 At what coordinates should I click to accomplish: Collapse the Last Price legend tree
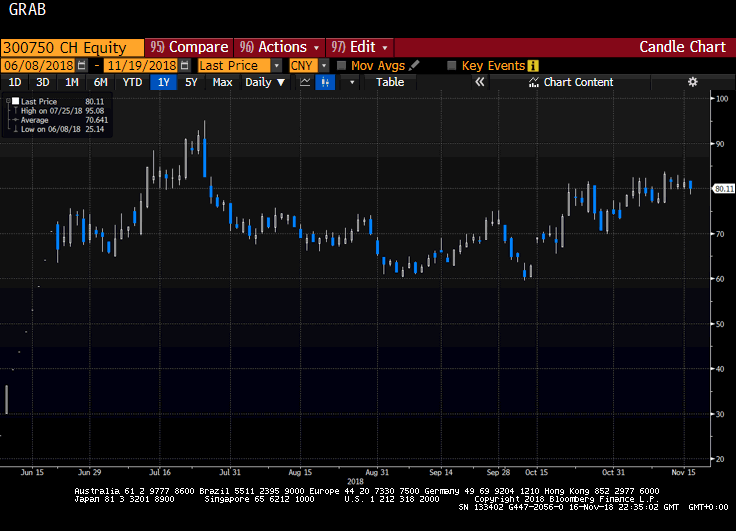point(6,101)
